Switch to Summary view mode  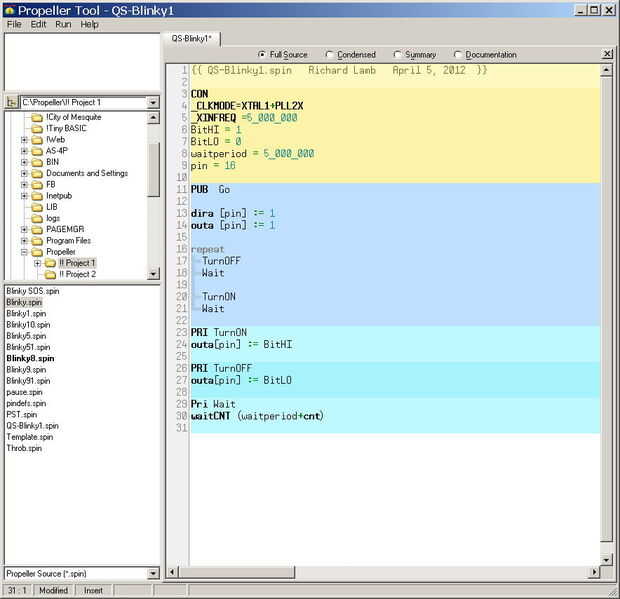(x=397, y=55)
